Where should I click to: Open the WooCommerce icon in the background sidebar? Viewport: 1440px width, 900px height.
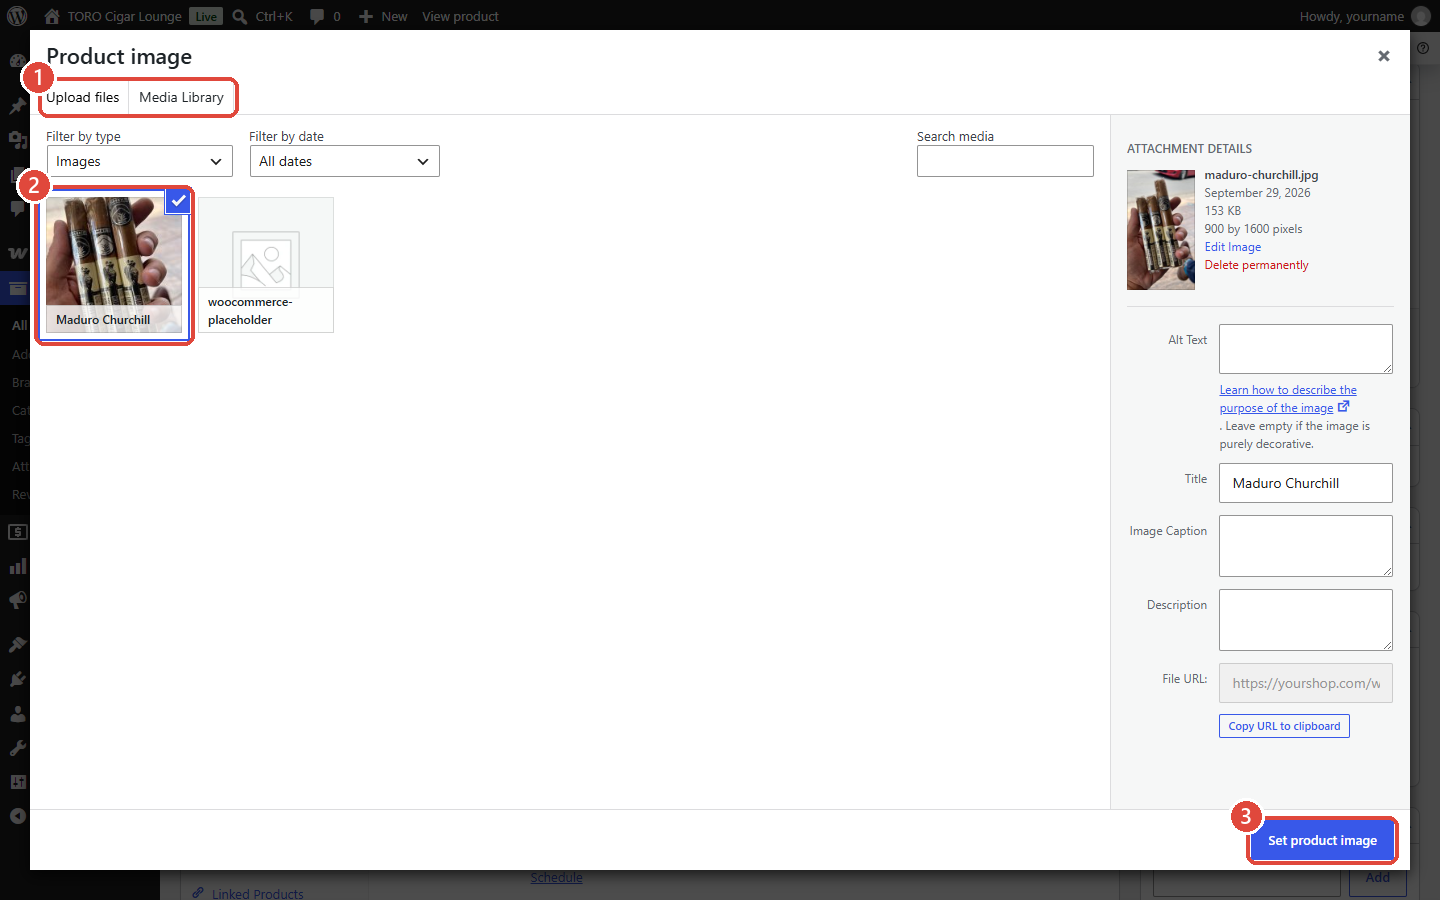tap(17, 253)
